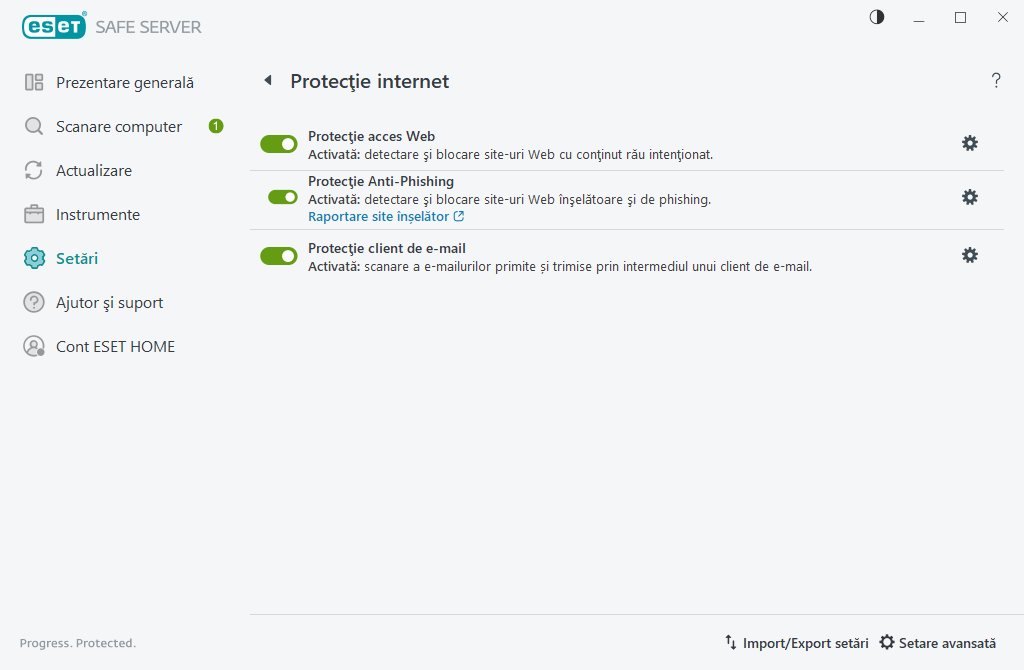Viewport: 1024px width, 670px height.
Task: Open settings gear for Protecţie client de e-mail
Action: pyautogui.click(x=969, y=255)
